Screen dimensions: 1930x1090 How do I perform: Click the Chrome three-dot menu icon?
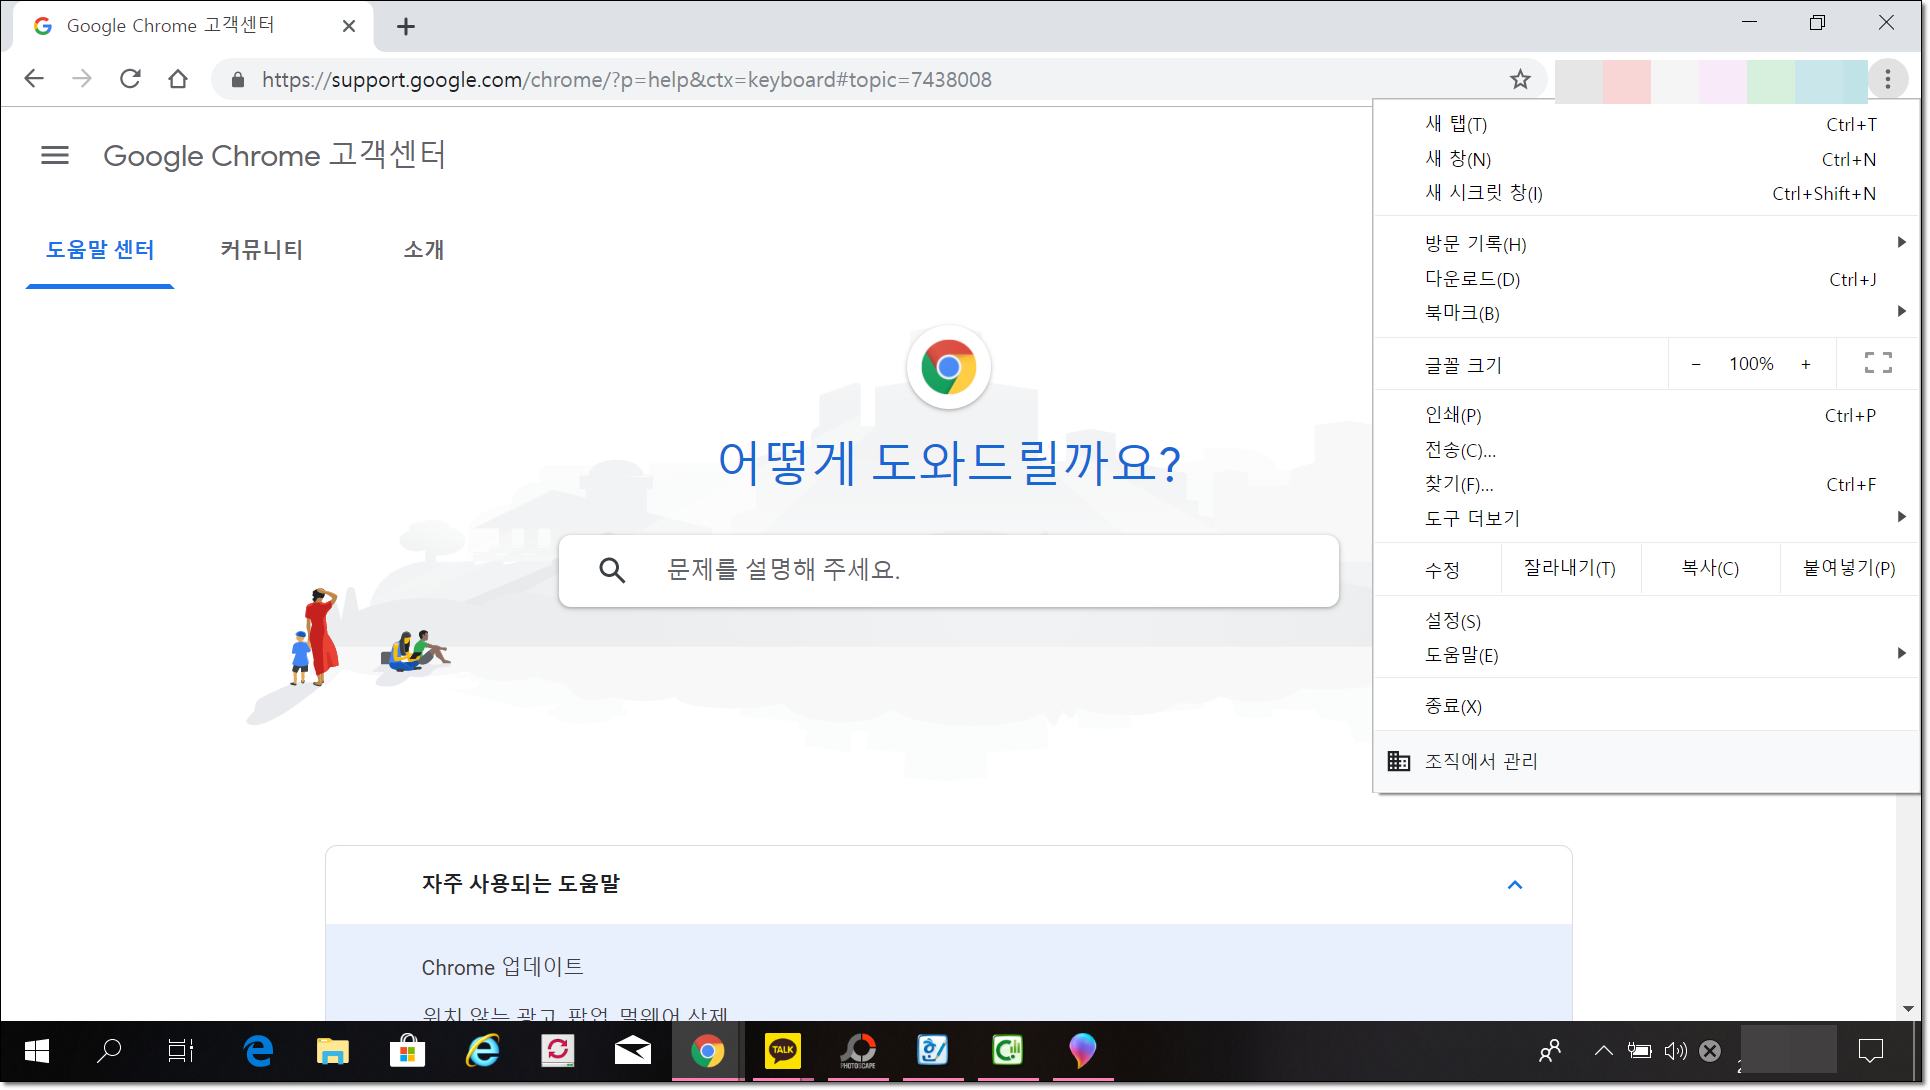click(1887, 79)
